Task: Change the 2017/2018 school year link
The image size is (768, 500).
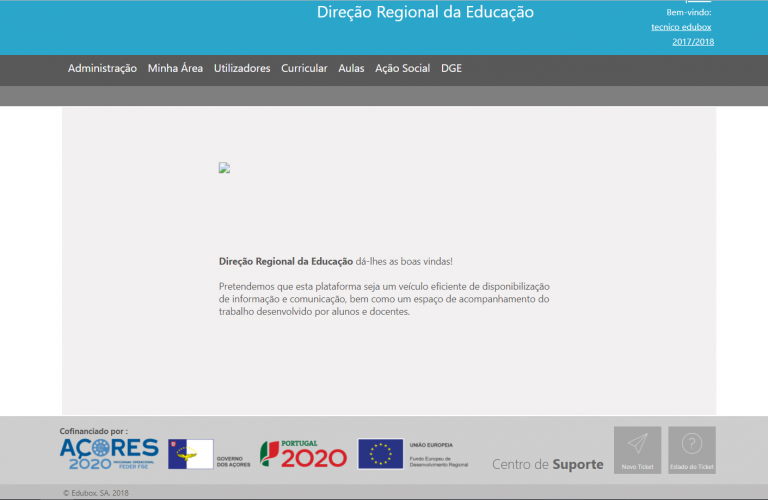Action: tap(693, 42)
